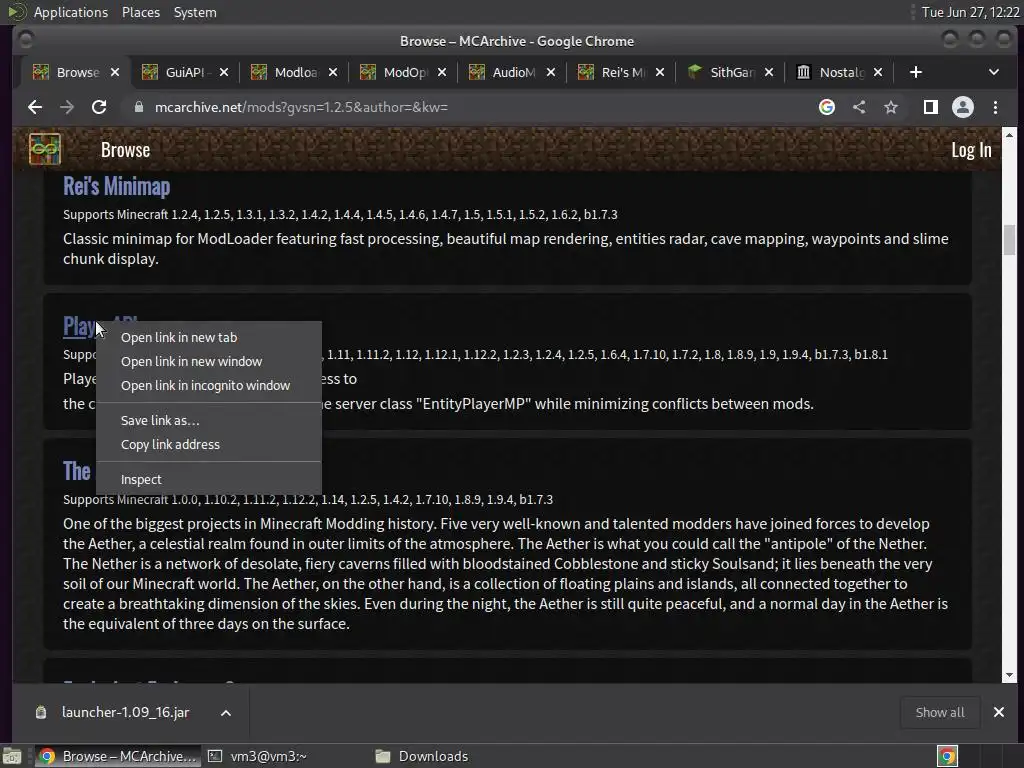Click the Google icon in address bar

pyautogui.click(x=827, y=107)
